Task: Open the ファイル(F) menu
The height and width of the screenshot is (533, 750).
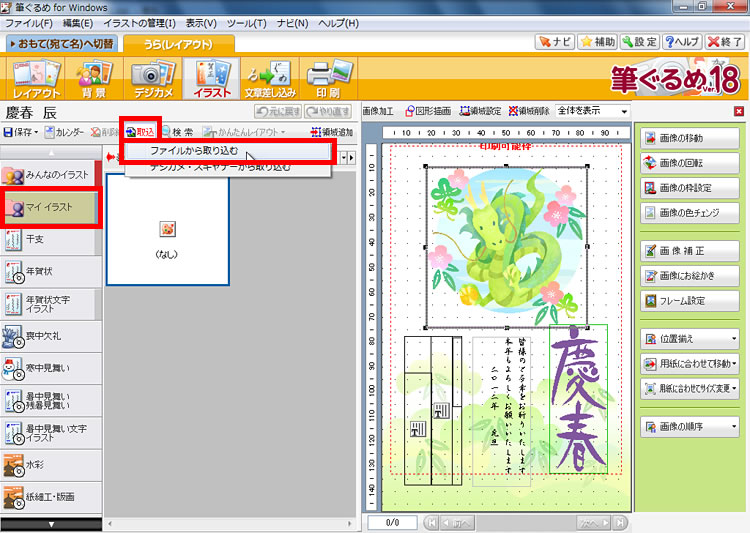Action: pos(29,23)
